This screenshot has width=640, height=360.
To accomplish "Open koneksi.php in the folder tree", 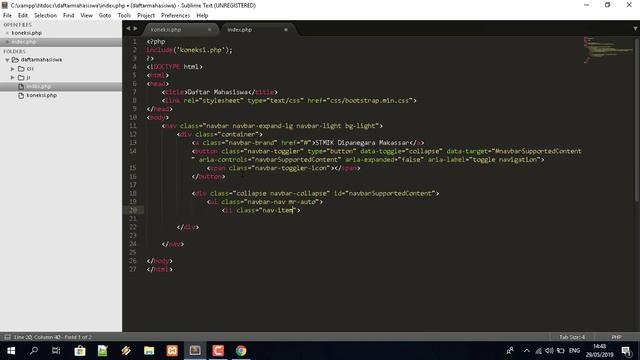I will 42,95.
